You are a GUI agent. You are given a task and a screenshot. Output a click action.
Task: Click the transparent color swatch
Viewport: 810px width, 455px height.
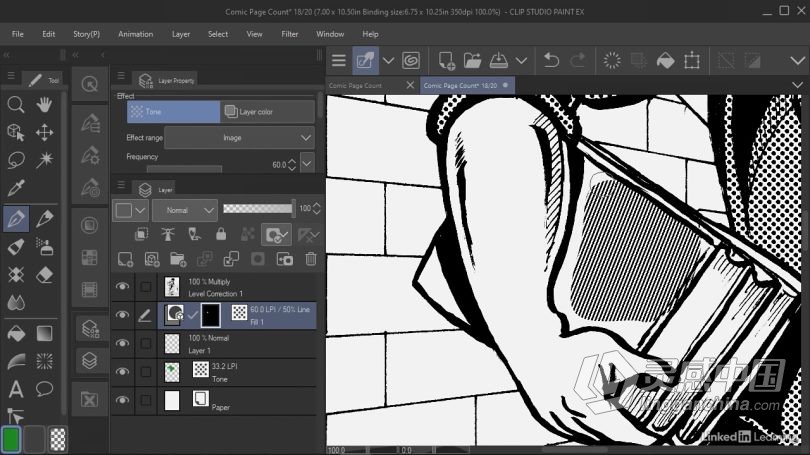point(58,439)
